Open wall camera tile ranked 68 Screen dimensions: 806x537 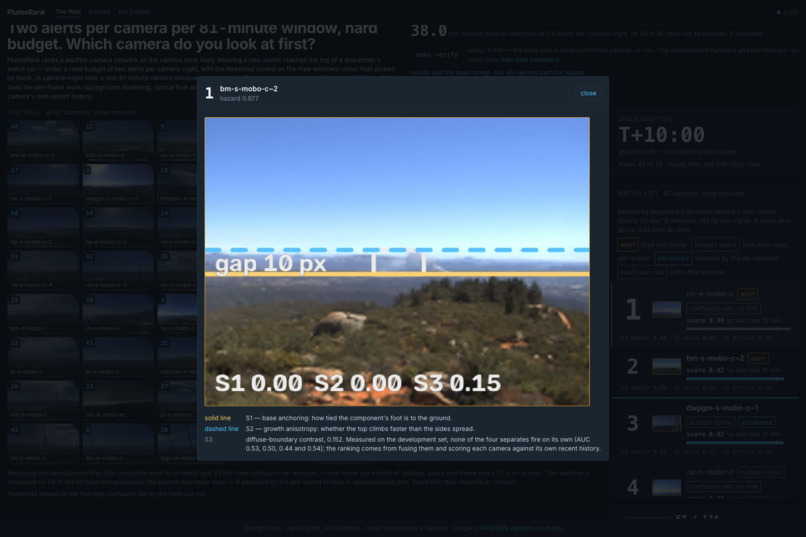(x=43, y=227)
